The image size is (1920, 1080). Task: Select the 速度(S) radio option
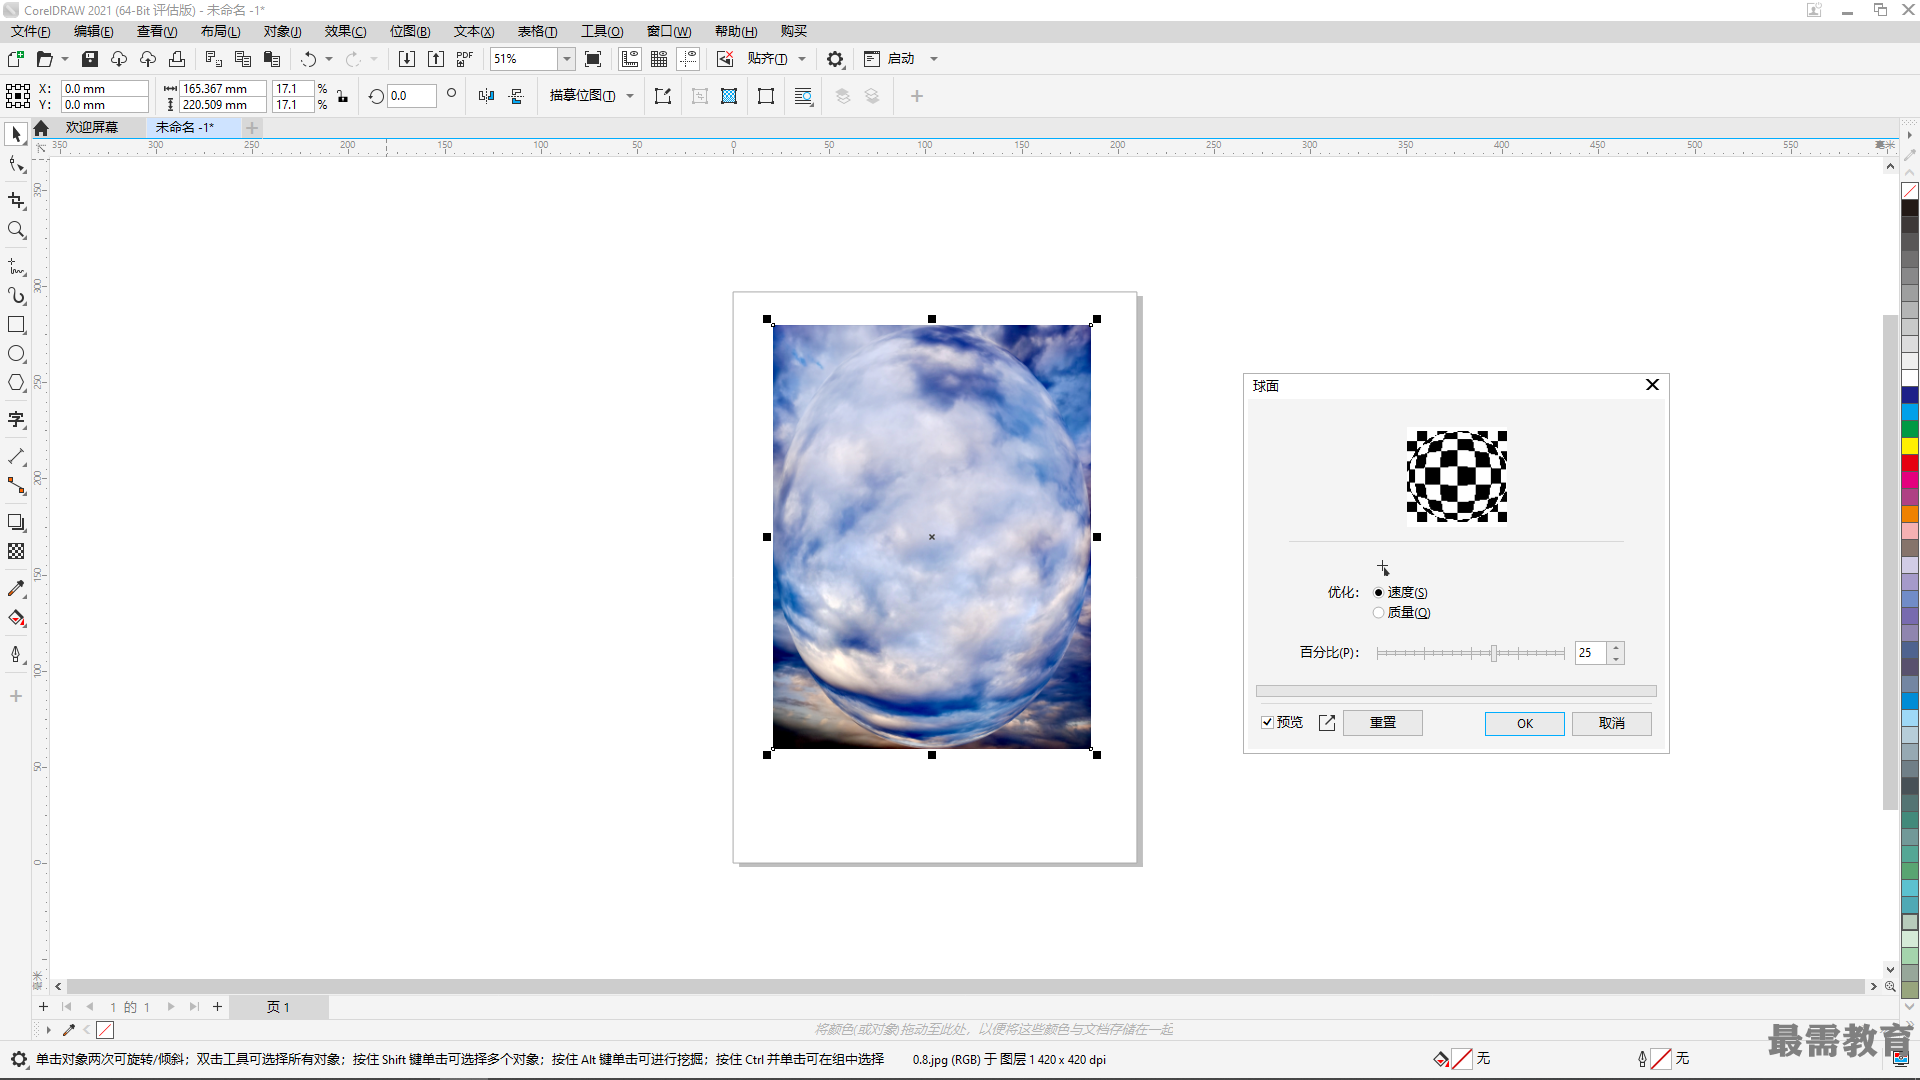(1378, 593)
